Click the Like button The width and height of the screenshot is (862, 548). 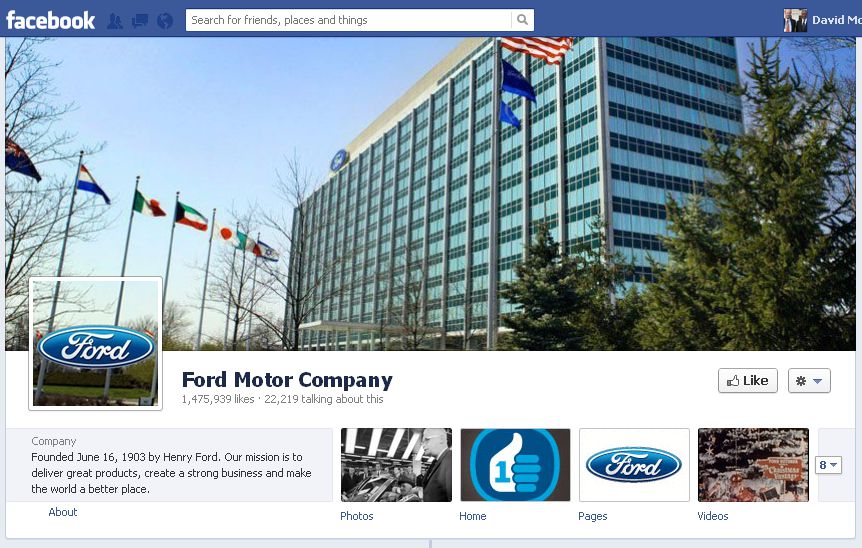pos(748,380)
